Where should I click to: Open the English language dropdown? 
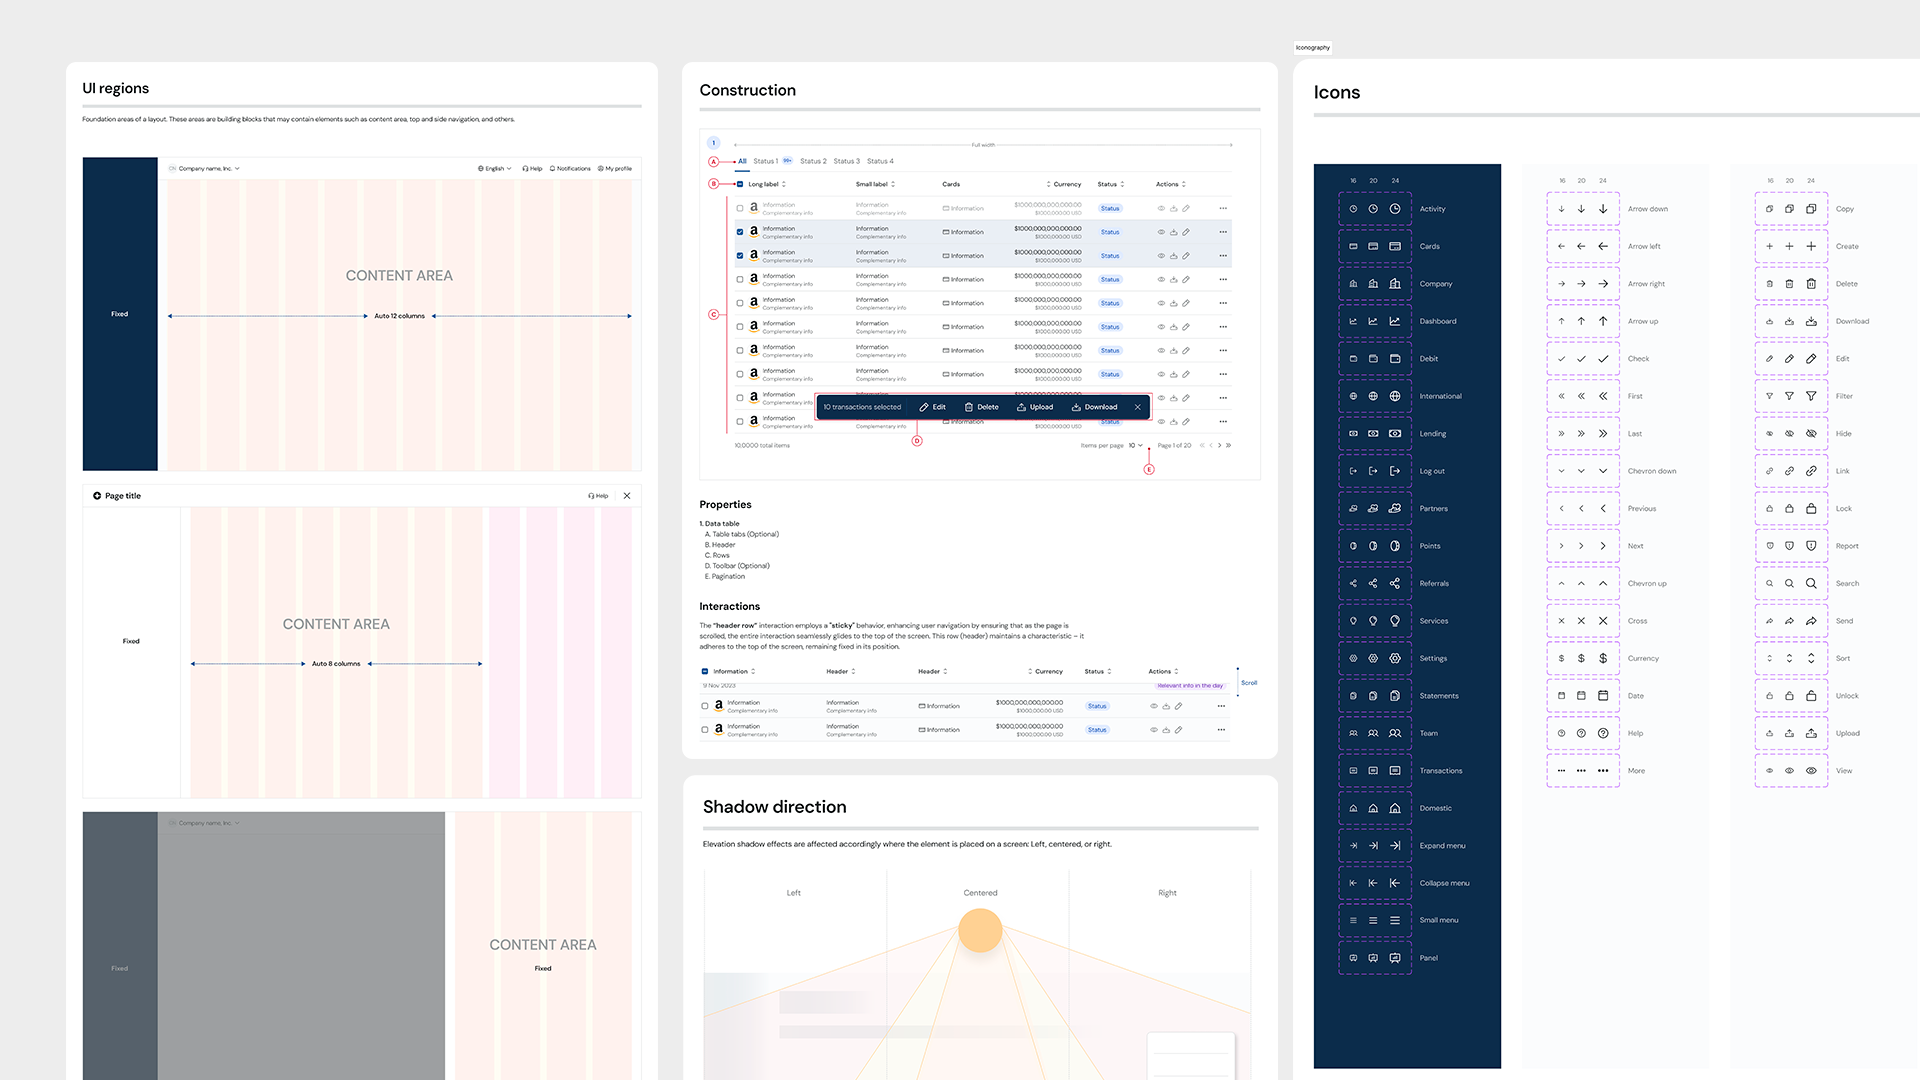click(494, 168)
